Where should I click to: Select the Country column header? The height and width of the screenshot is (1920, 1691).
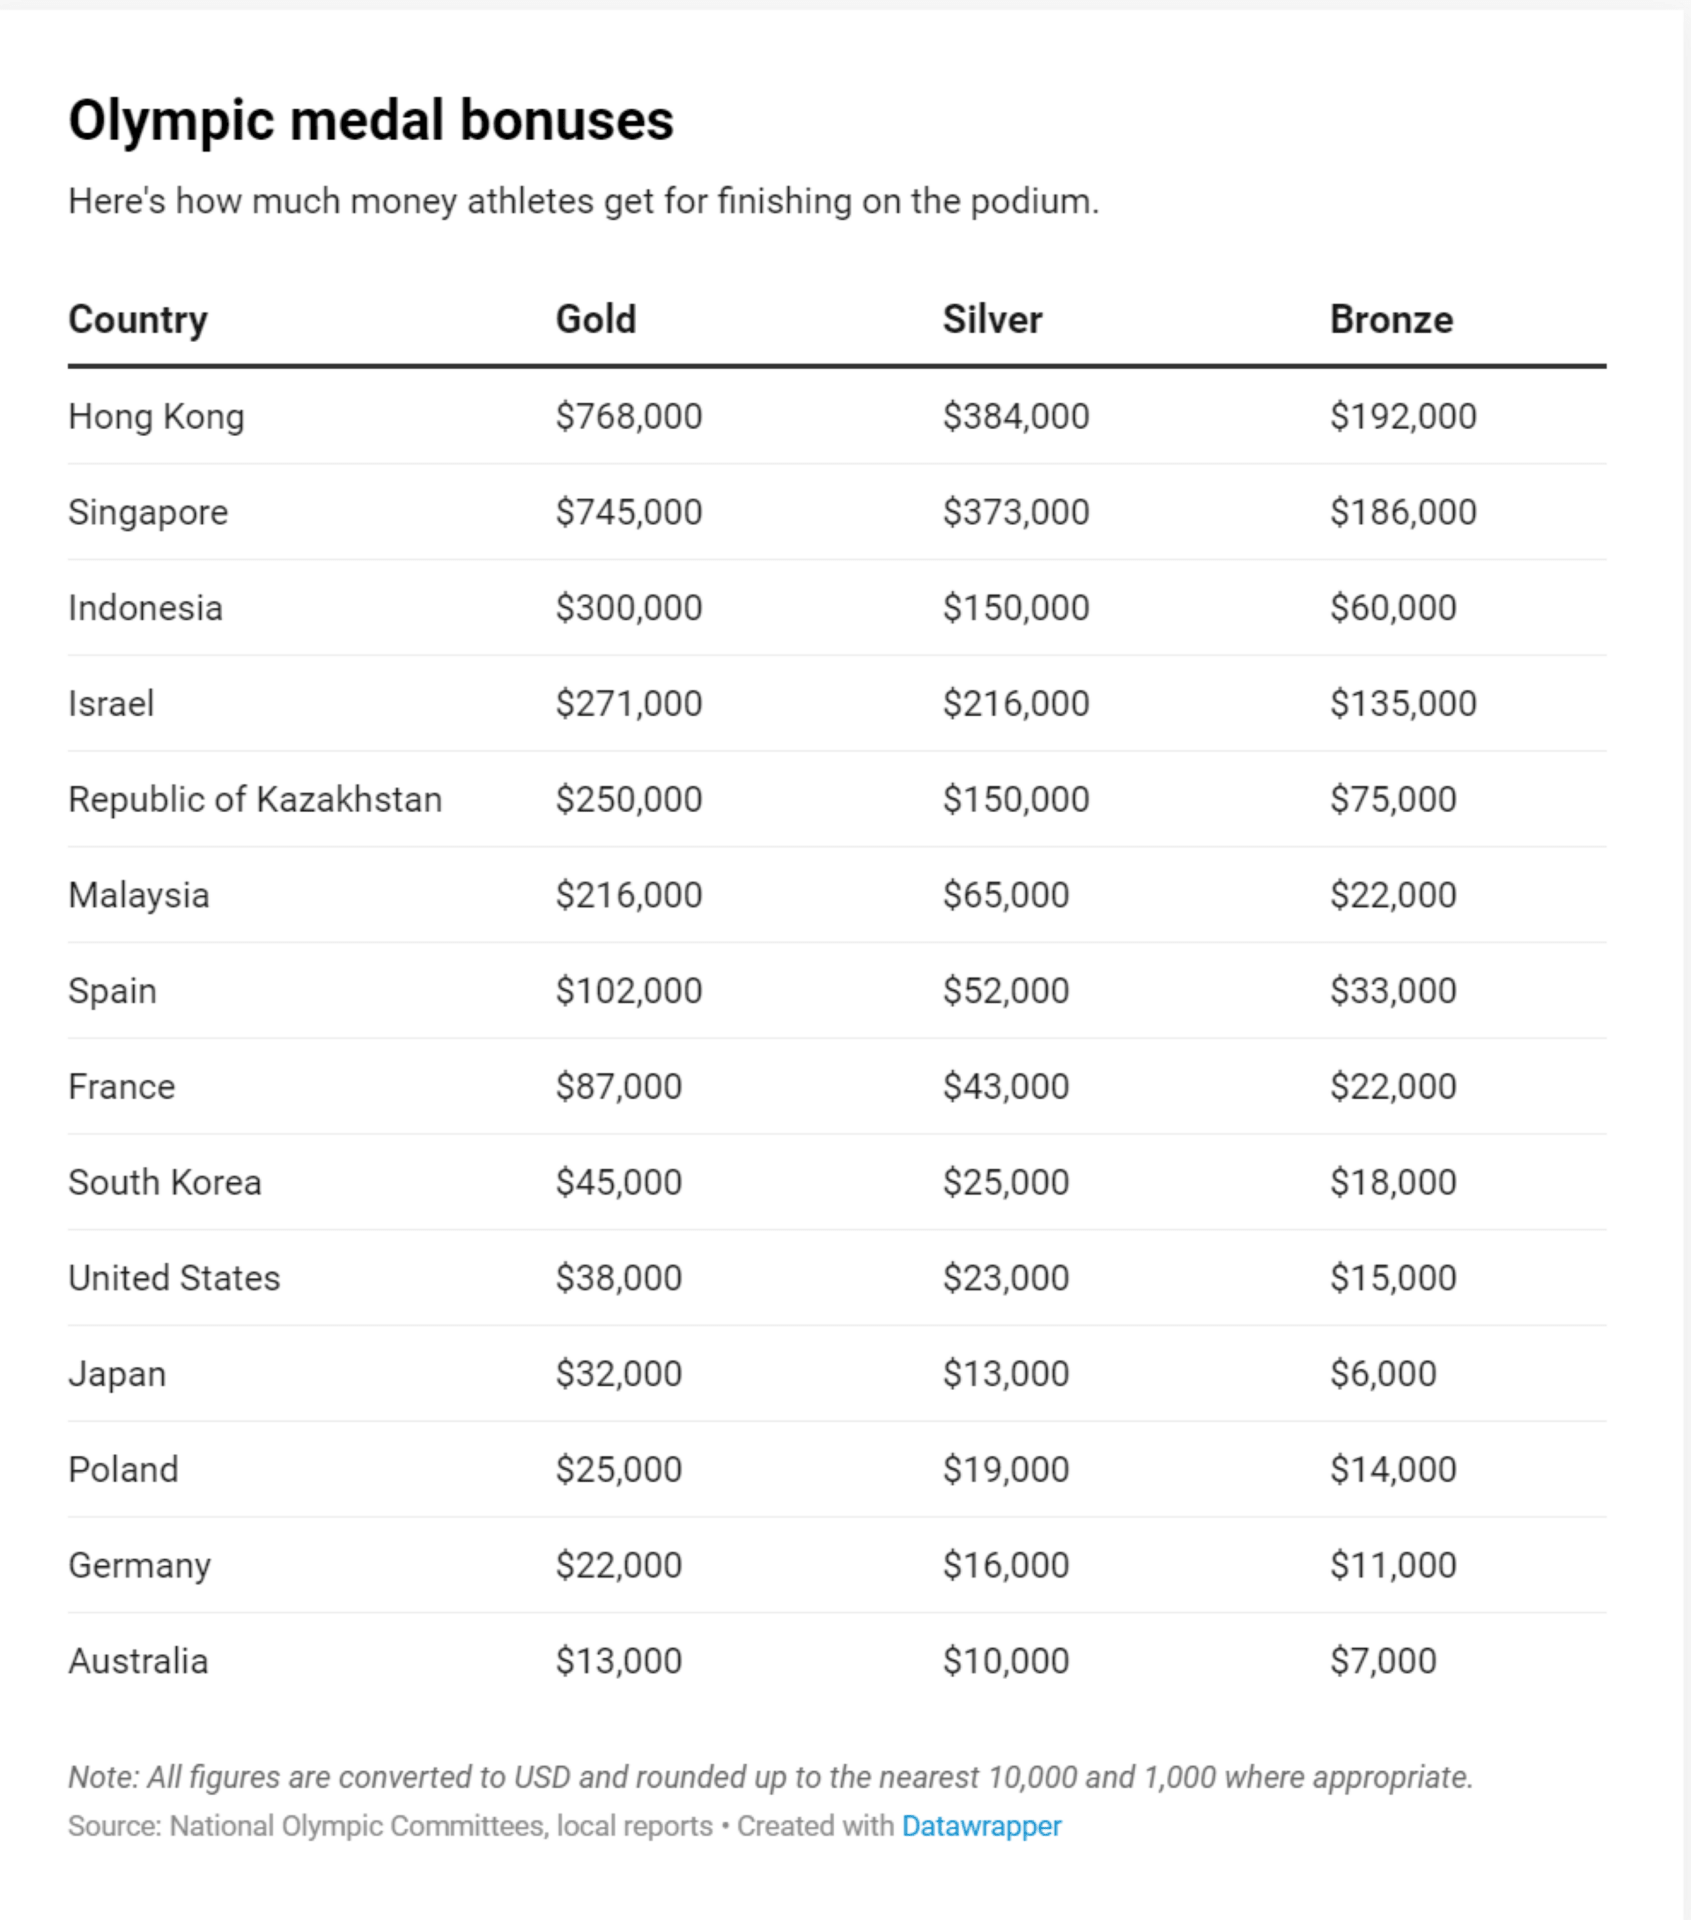pos(138,320)
